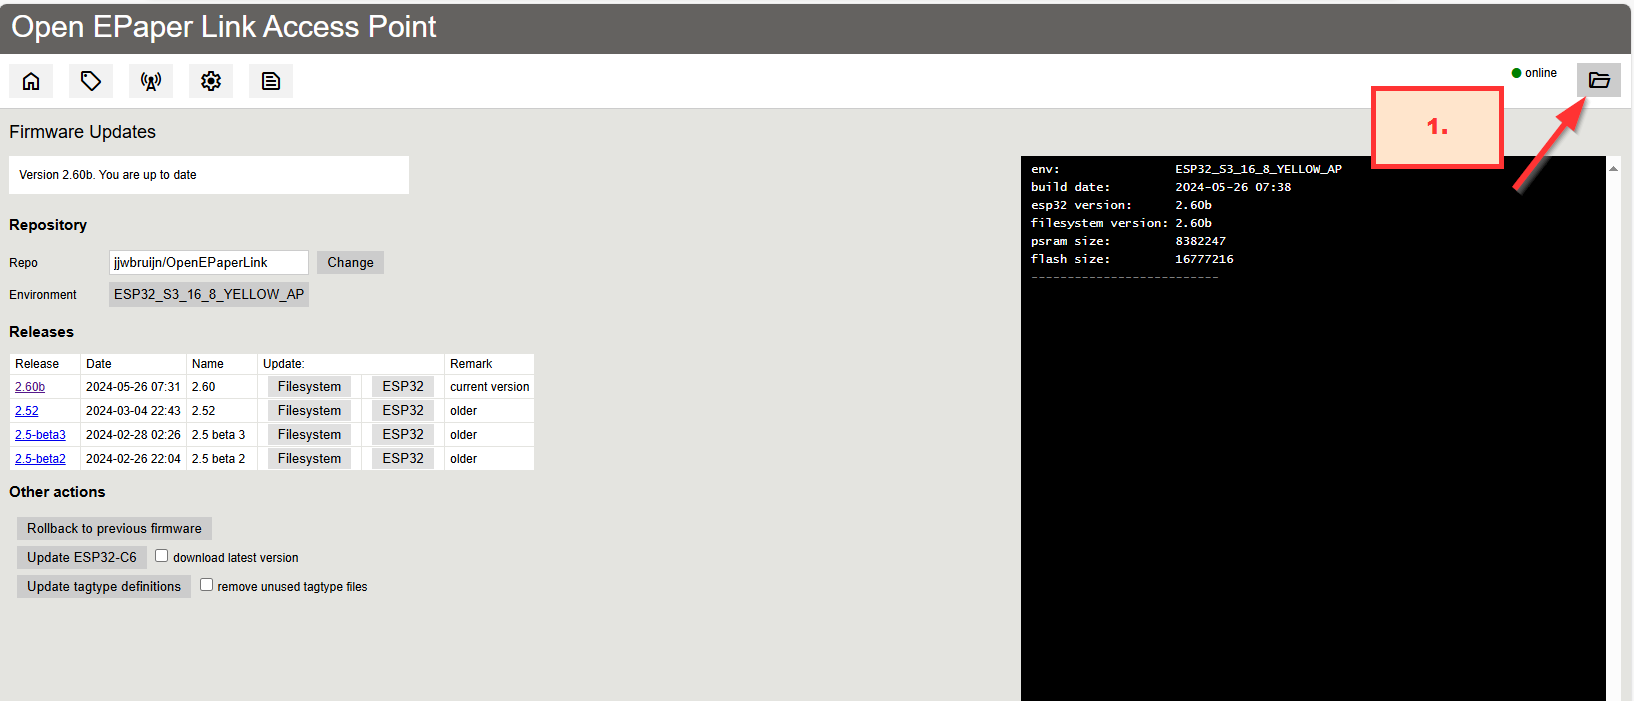Click the 'Firmware Updates' heading
Viewport: 1634px width, 701px height.
click(83, 132)
